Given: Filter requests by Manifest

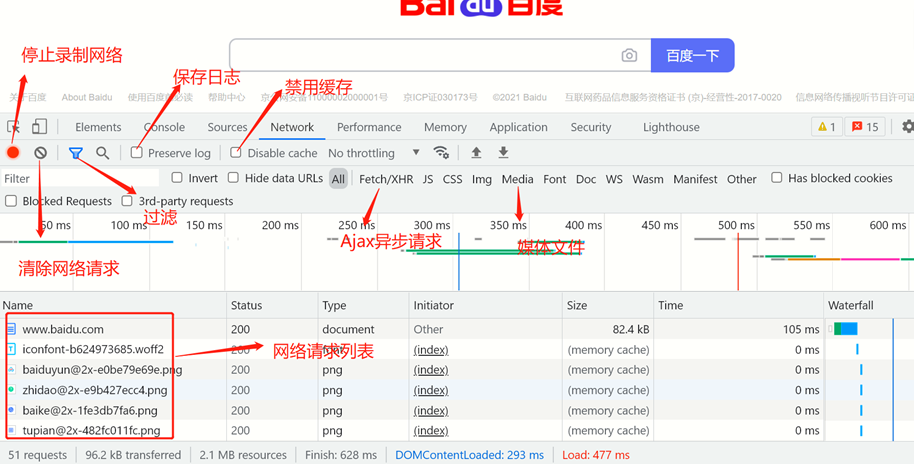Looking at the screenshot, I should tap(695, 179).
